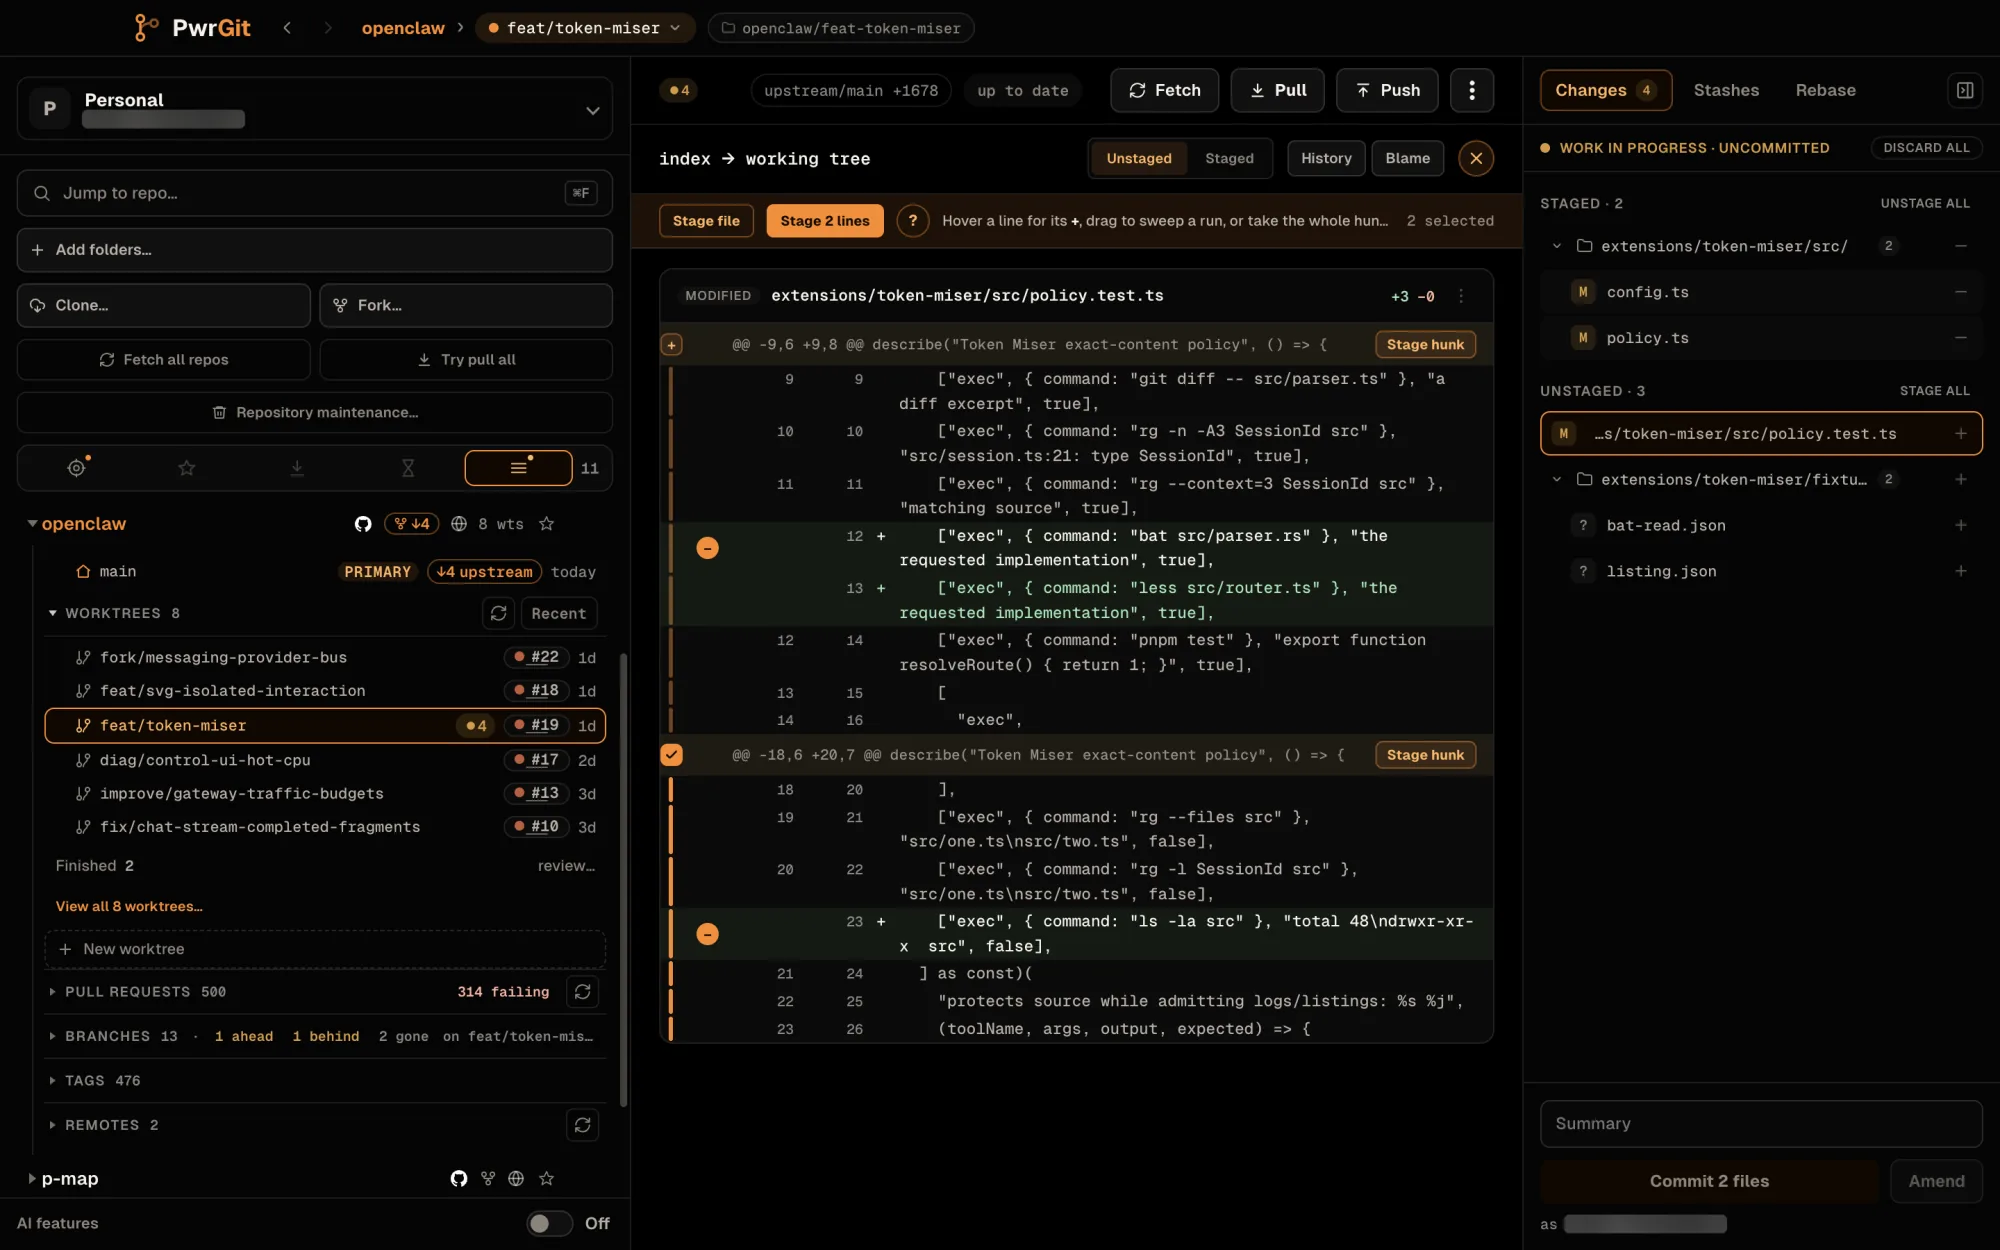This screenshot has width=2000, height=1250.
Task: Deselect the line 12 bat src/parser.rs addition
Action: click(x=707, y=548)
